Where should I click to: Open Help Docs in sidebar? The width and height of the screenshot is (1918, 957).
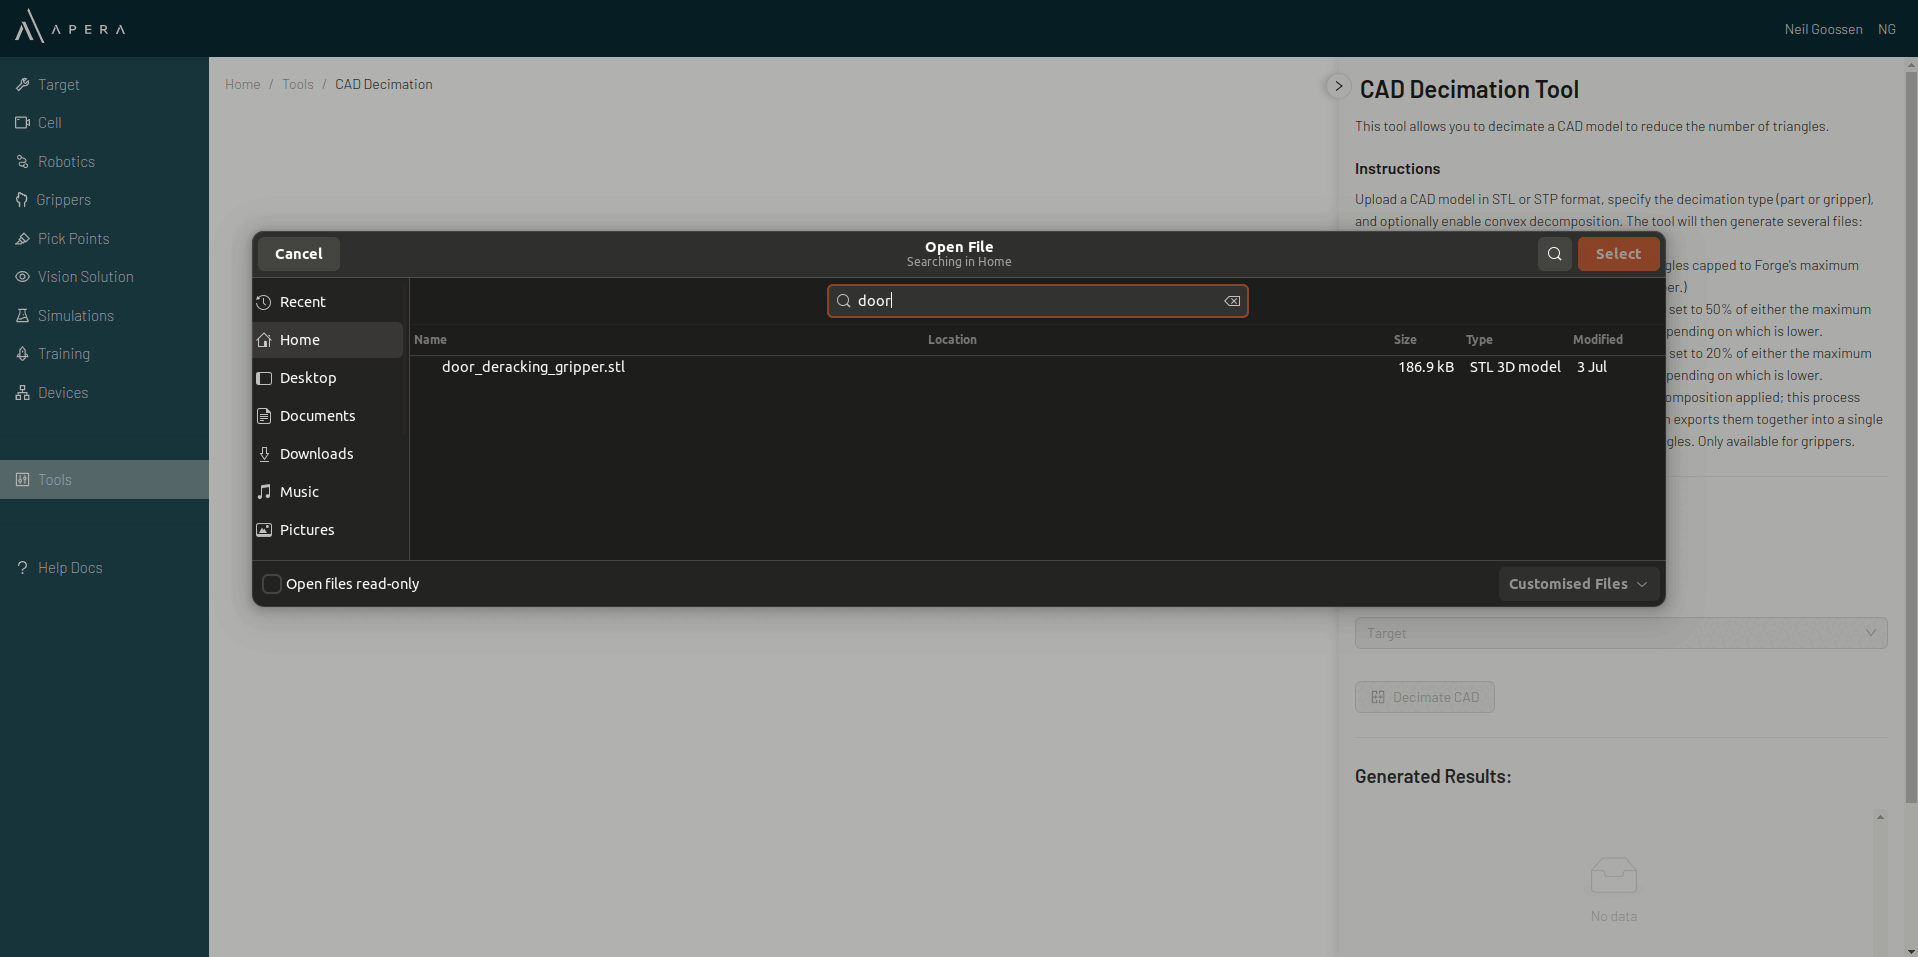click(70, 568)
